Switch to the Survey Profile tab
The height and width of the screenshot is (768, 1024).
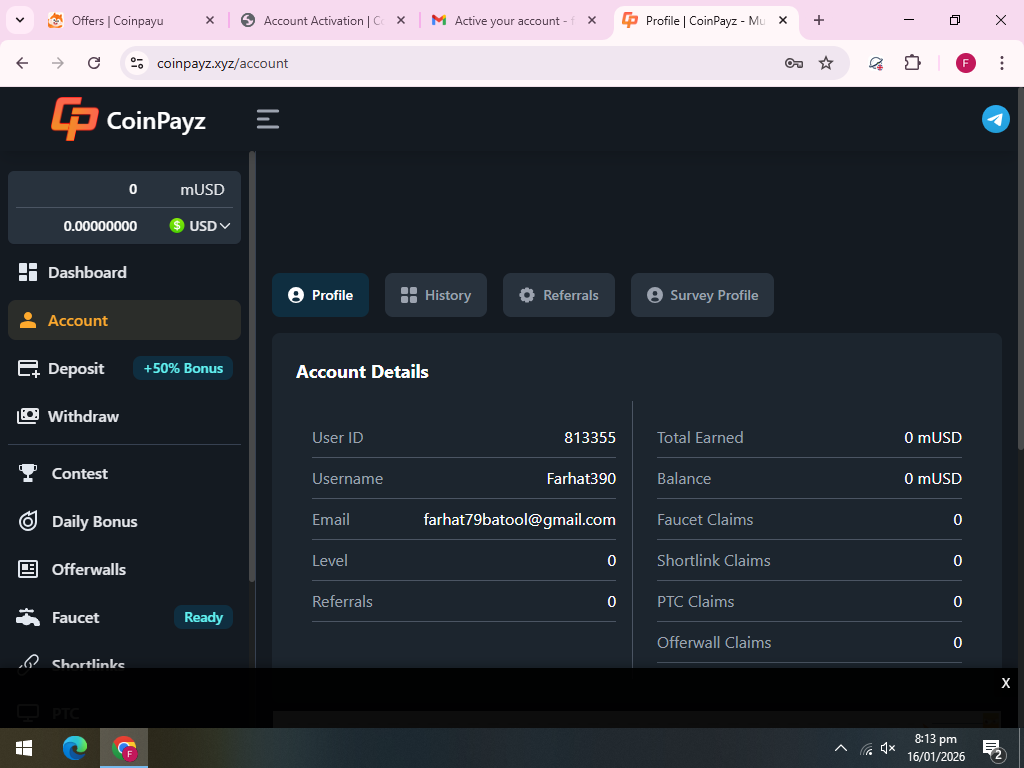tap(702, 295)
